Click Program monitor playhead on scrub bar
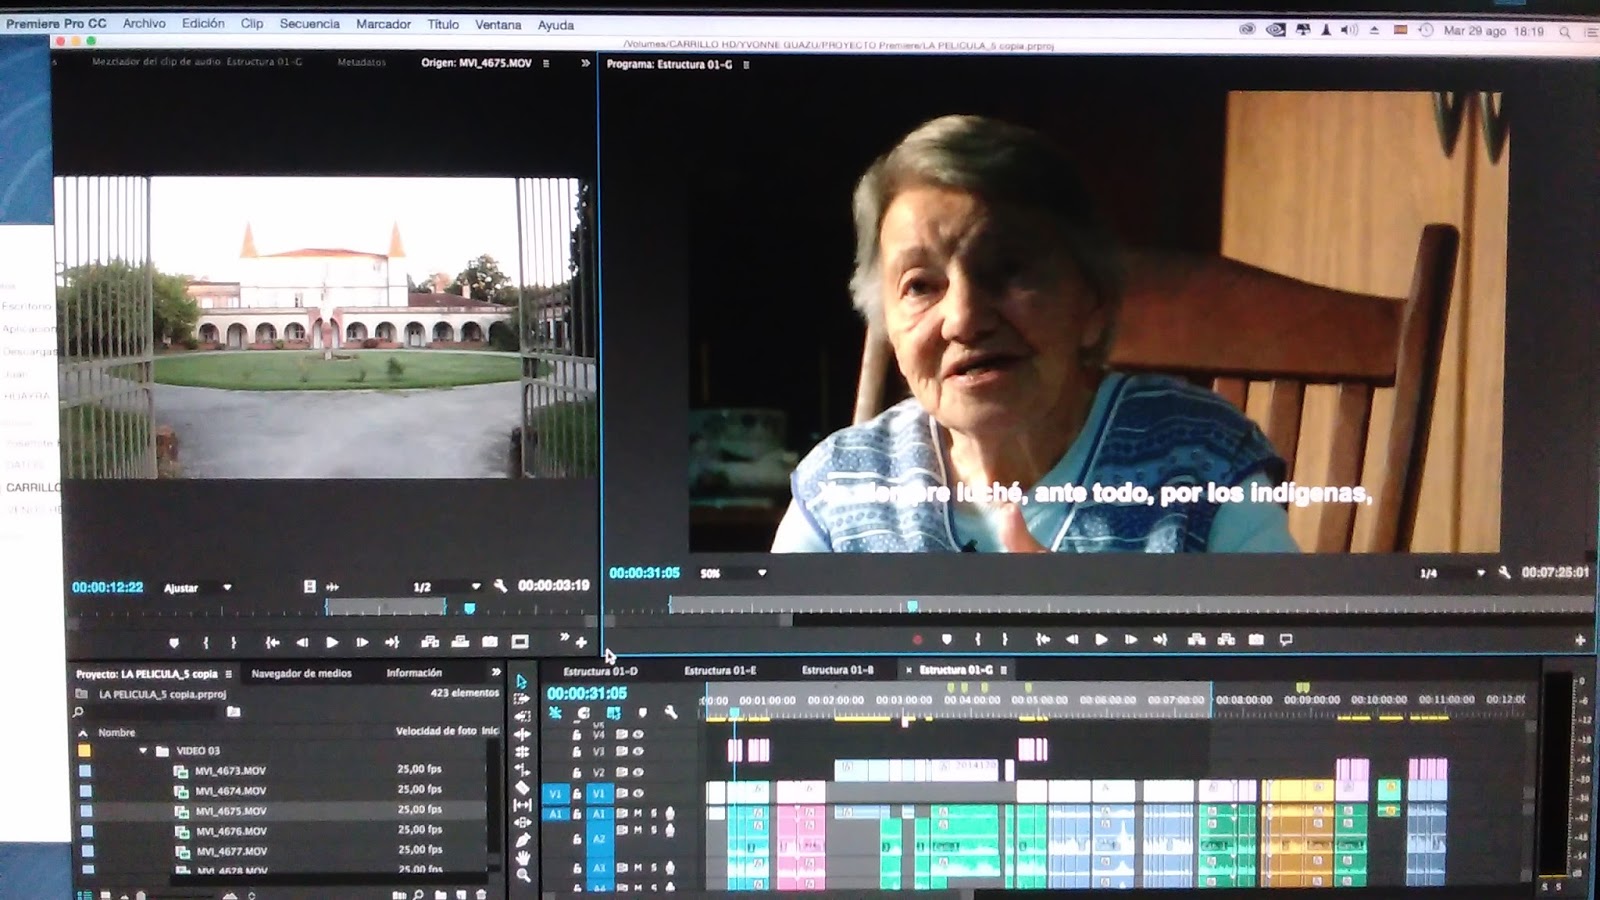1600x900 pixels. 912,606
